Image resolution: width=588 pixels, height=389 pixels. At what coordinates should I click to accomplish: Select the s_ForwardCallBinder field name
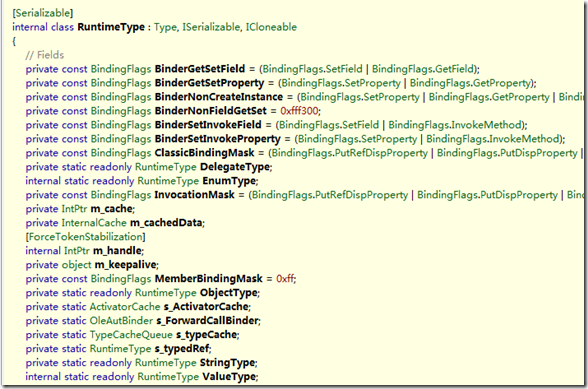point(207,321)
